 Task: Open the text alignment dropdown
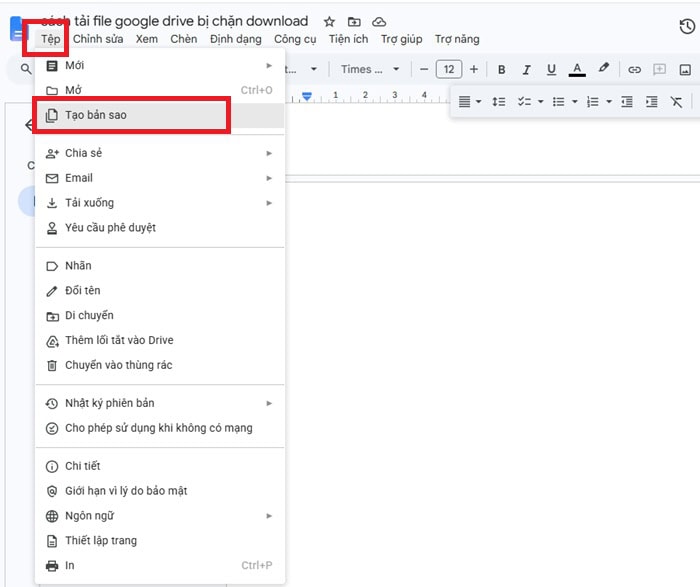coord(470,102)
